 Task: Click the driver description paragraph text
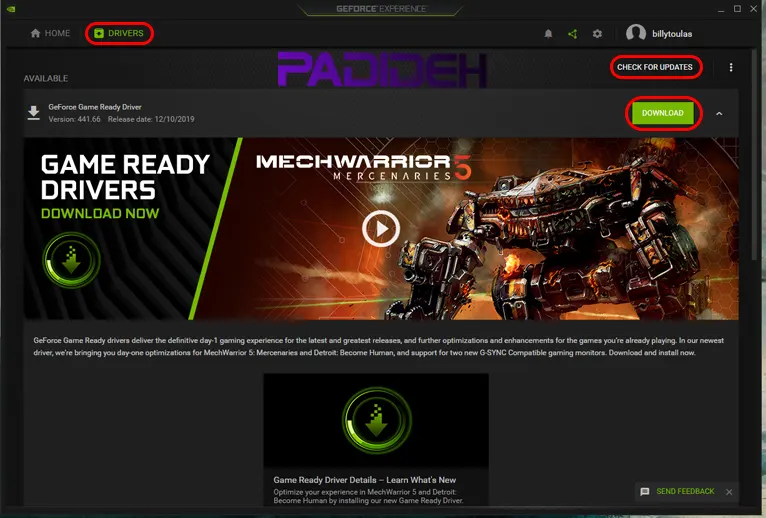(379, 346)
